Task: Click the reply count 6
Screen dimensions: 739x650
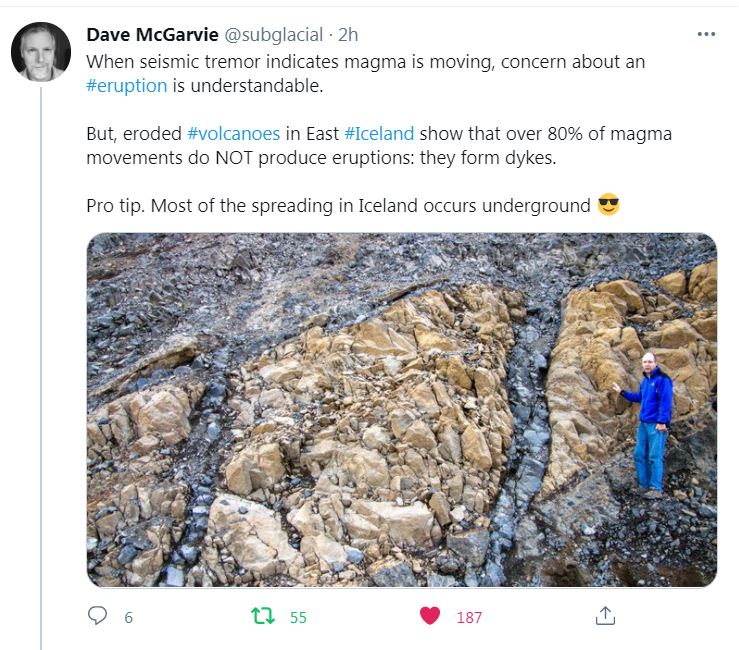Action: click(x=129, y=617)
